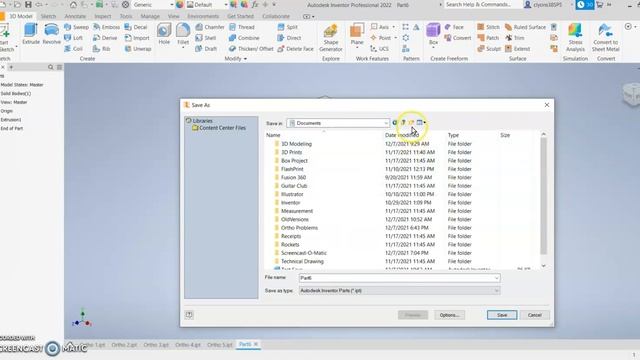Click the Save button in the dialog

502,315
